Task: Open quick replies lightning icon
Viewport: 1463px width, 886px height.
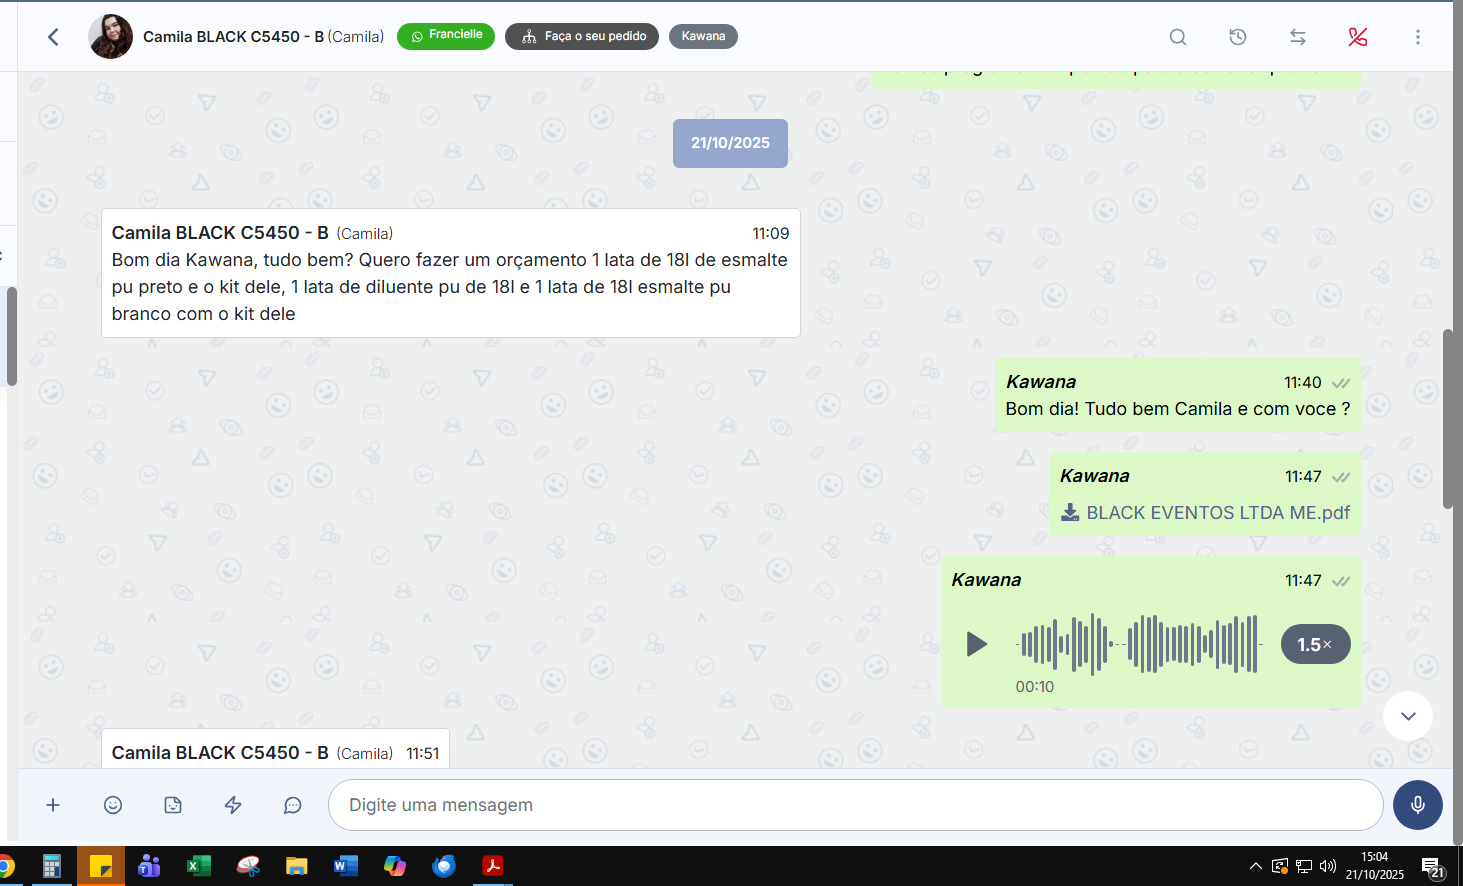Action: (x=233, y=805)
